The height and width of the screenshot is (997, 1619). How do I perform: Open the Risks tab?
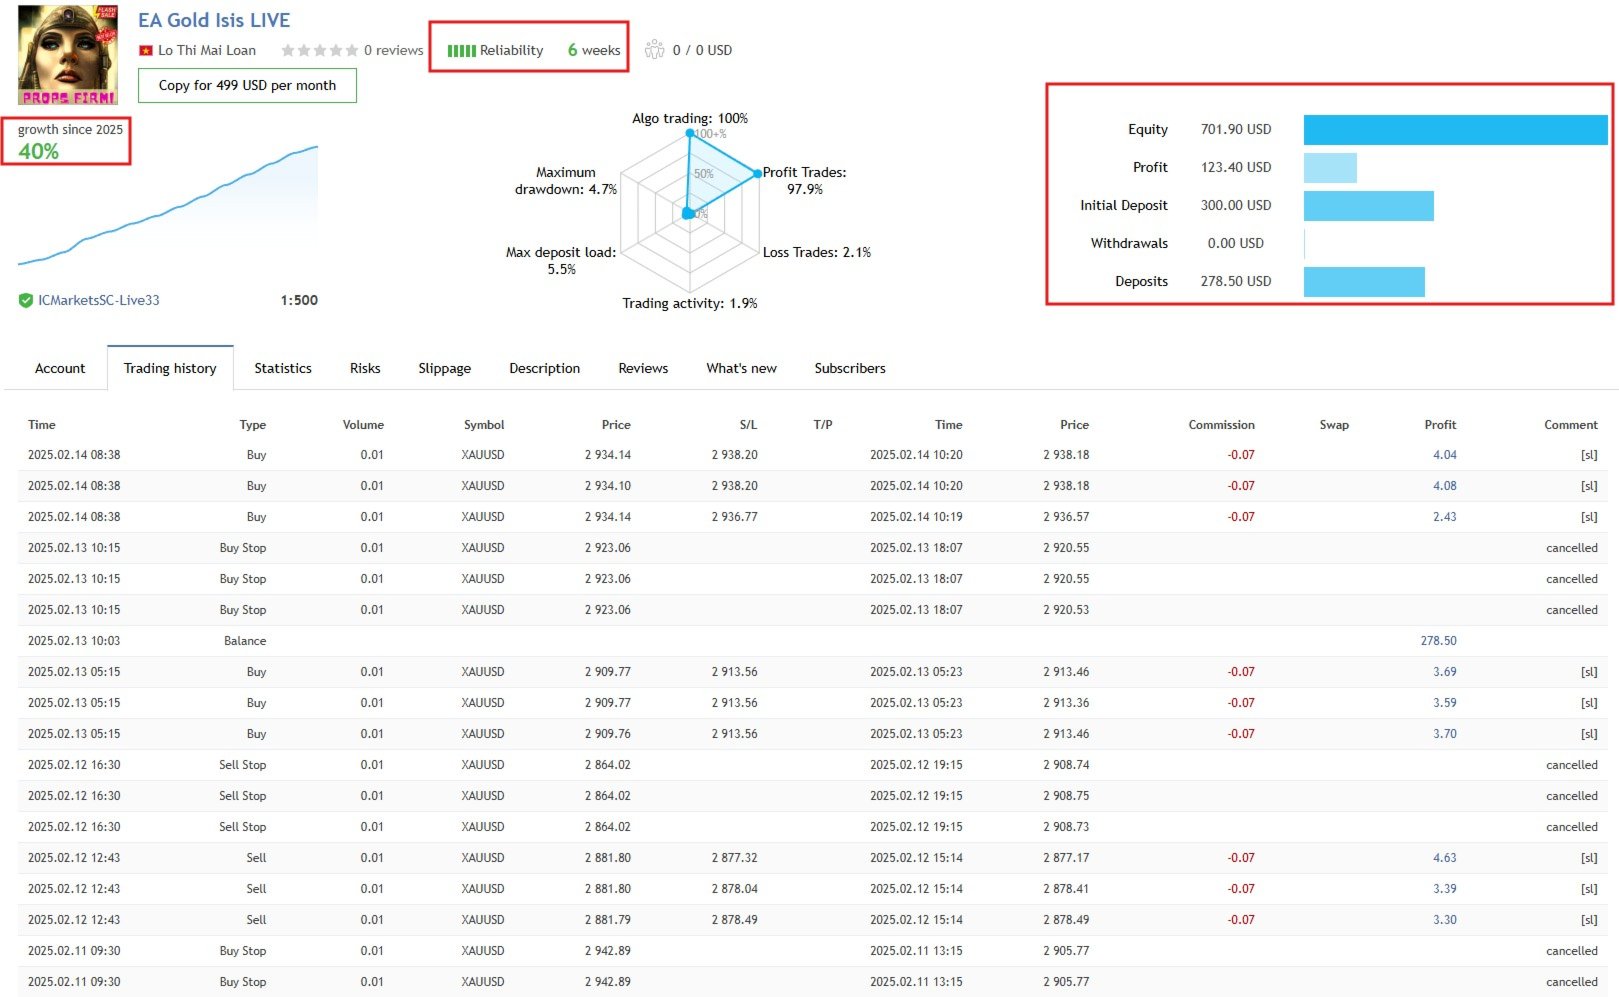coord(365,368)
